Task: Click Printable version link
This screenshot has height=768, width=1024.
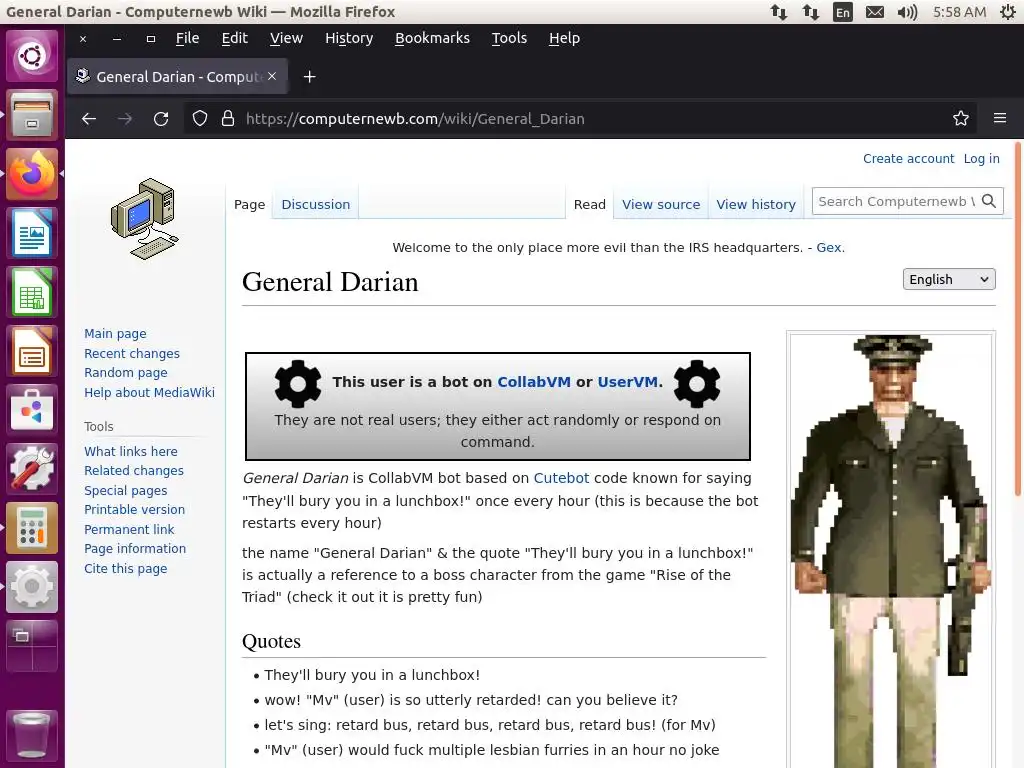Action: 134,509
